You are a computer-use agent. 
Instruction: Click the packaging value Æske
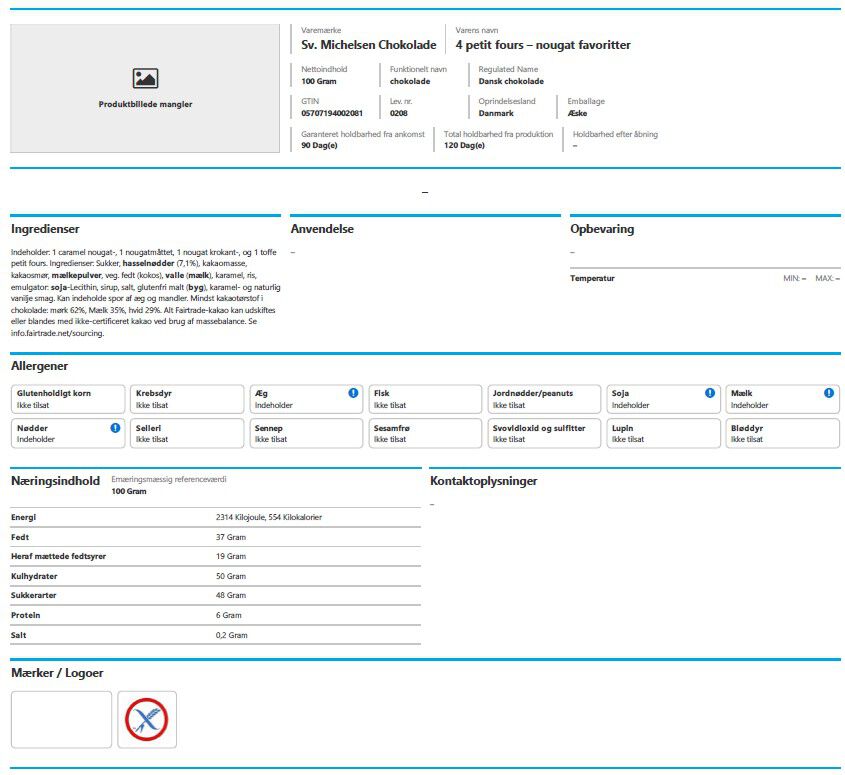[577, 113]
